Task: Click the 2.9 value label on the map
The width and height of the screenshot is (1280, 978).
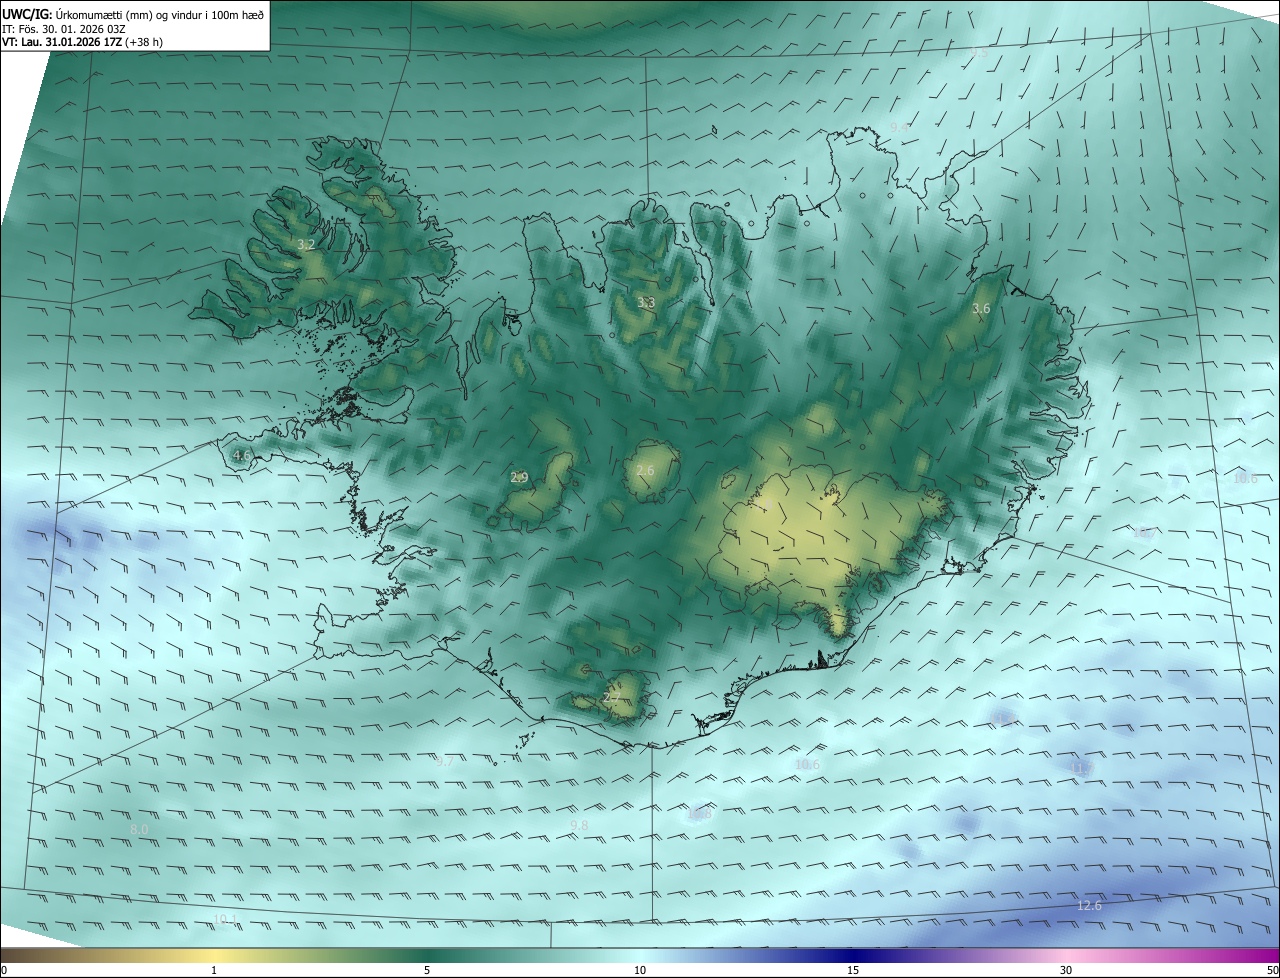Action: [519, 478]
